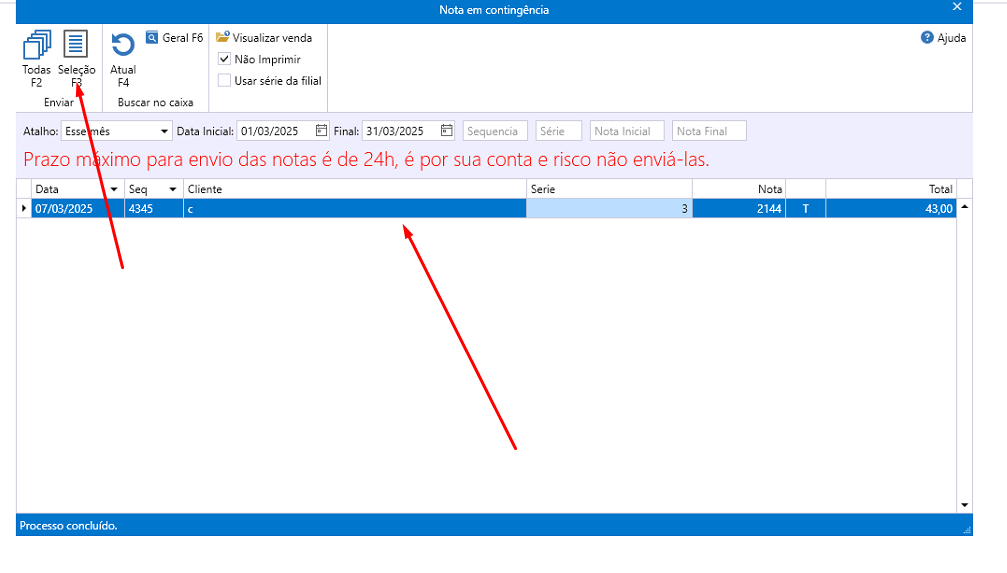Click the Geral F6 search icon
Image resolution: width=1007 pixels, height=573 pixels.
click(152, 38)
